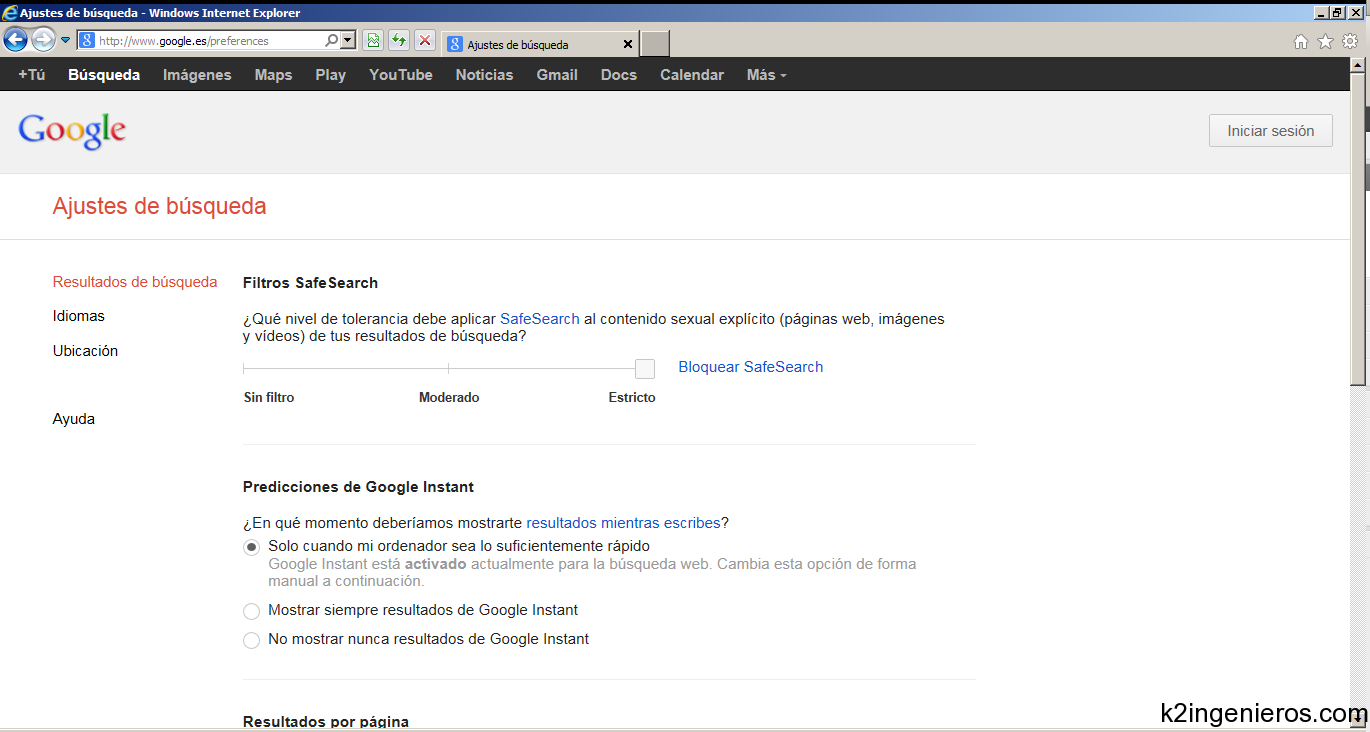
Task: Click the 'Estricto' slider label
Action: [632, 398]
